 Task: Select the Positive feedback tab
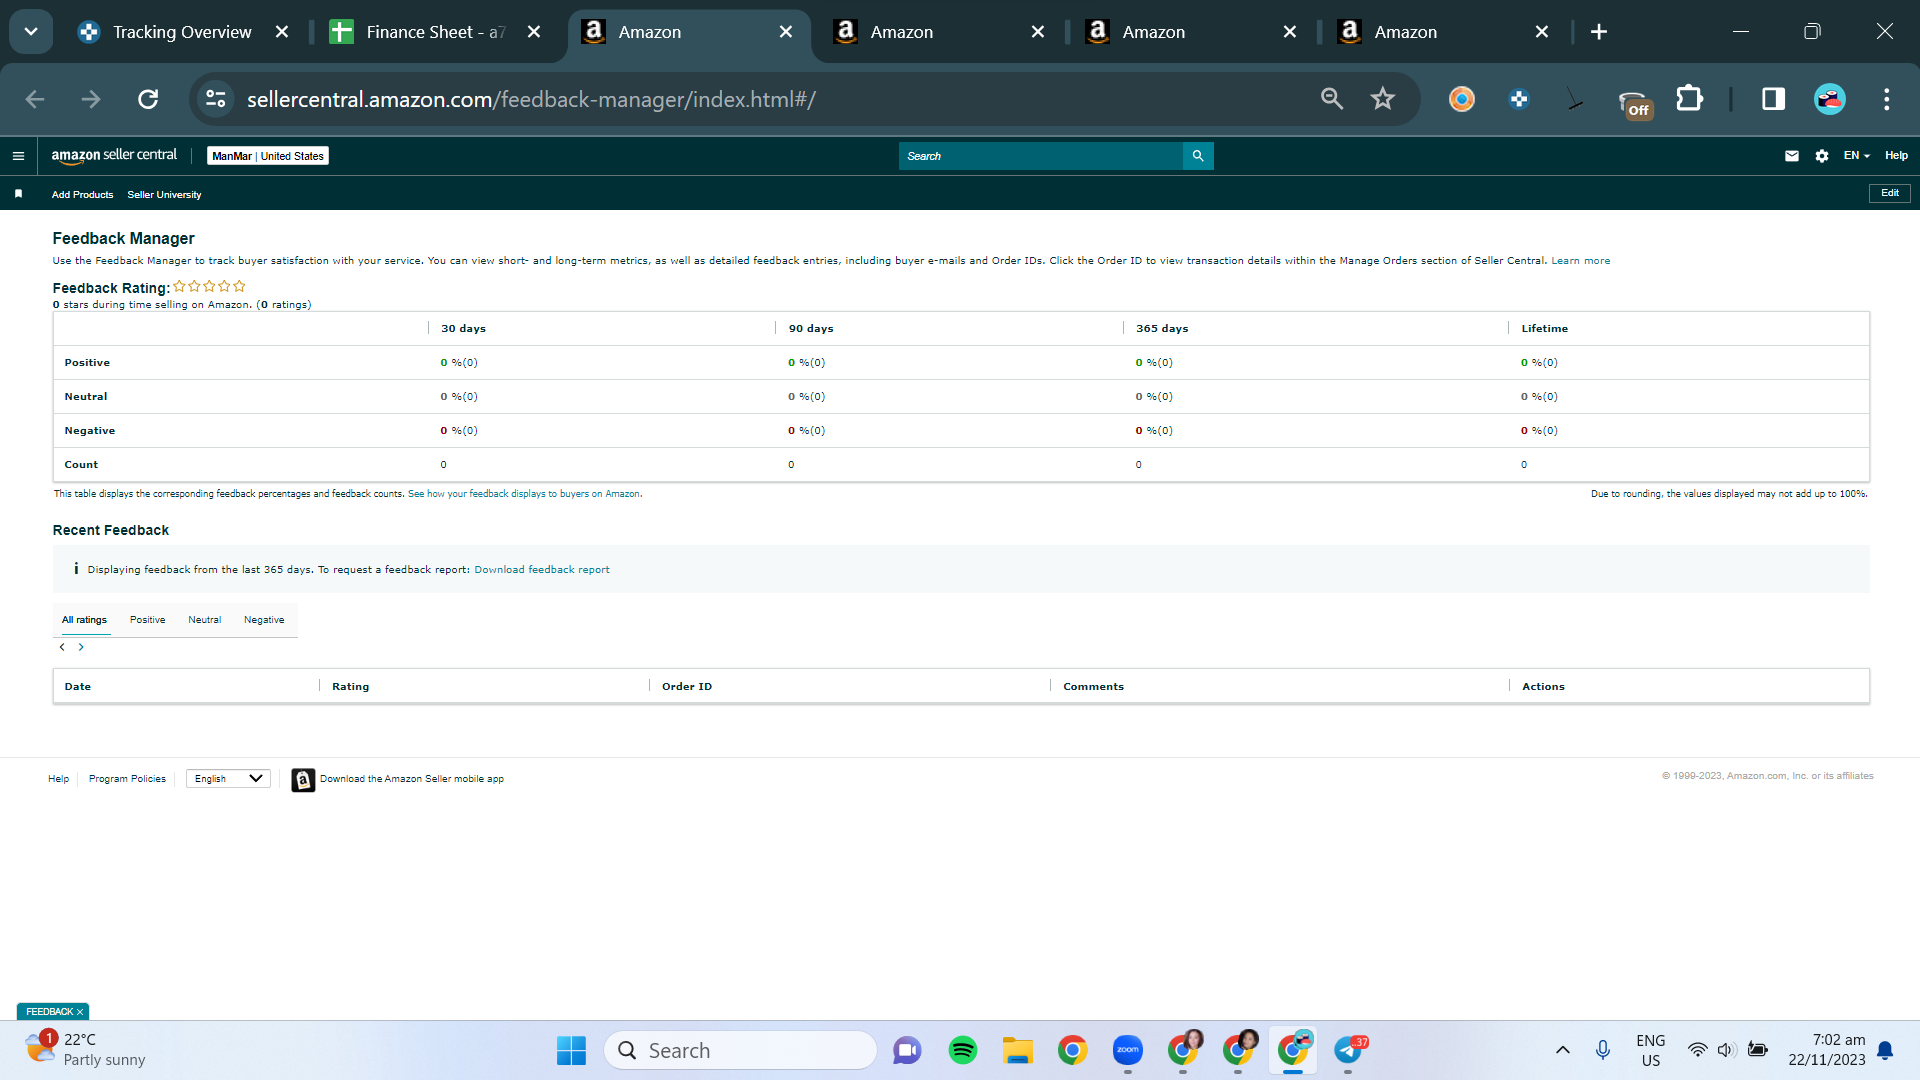[148, 620]
